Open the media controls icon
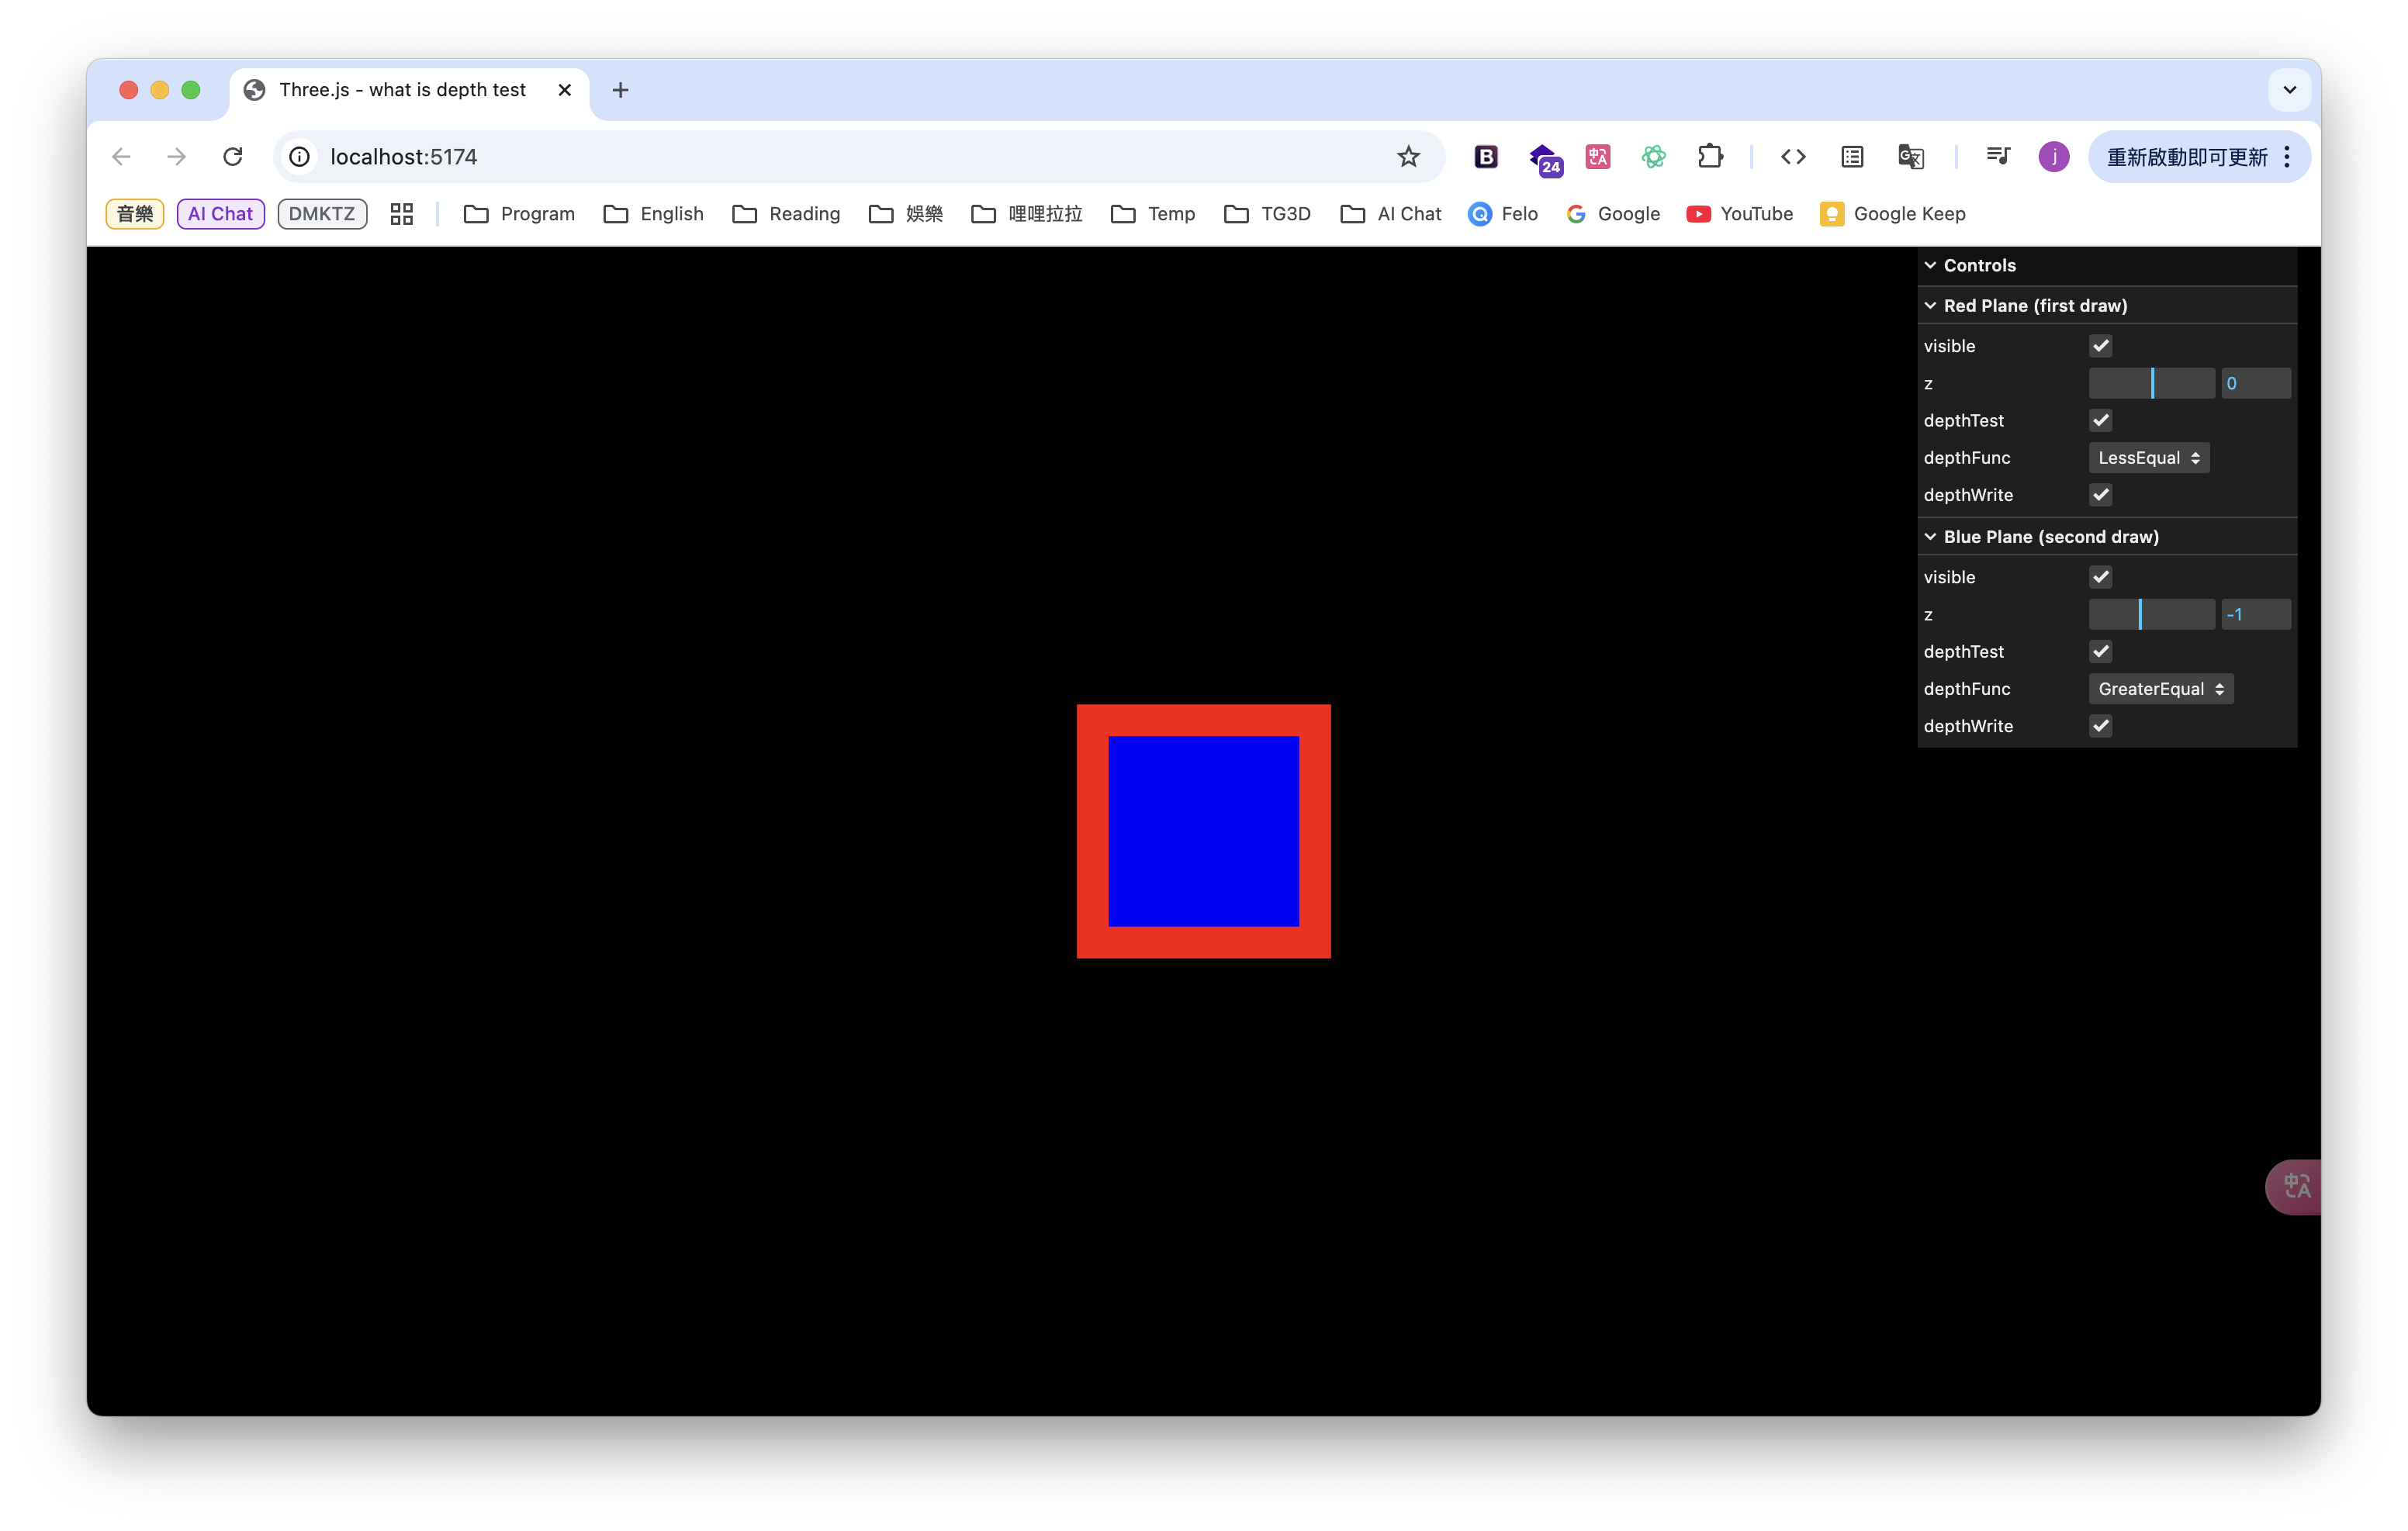Image resolution: width=2408 pixels, height=1531 pixels. (x=1998, y=157)
